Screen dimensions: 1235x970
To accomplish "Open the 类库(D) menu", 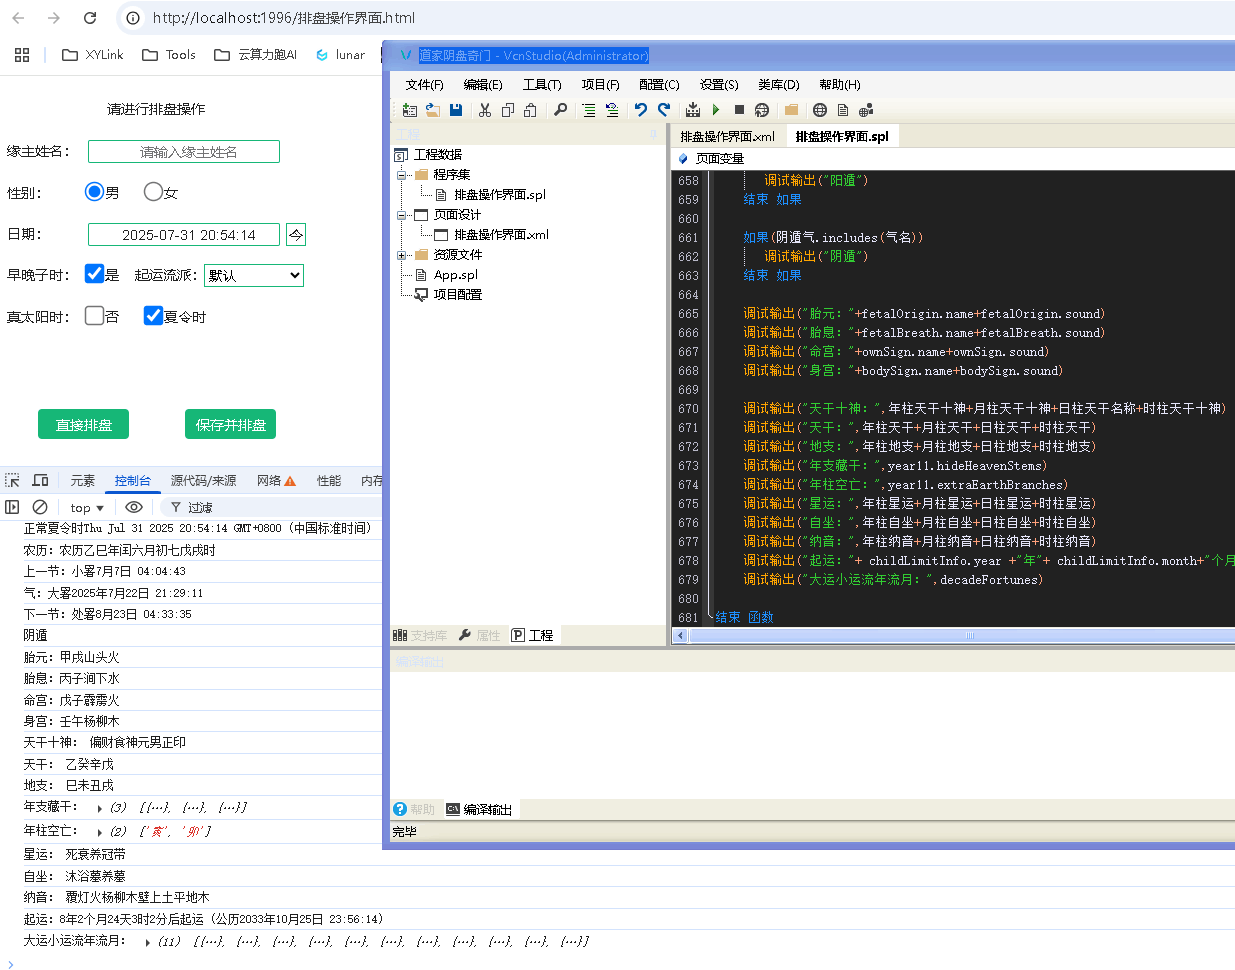I will [779, 85].
